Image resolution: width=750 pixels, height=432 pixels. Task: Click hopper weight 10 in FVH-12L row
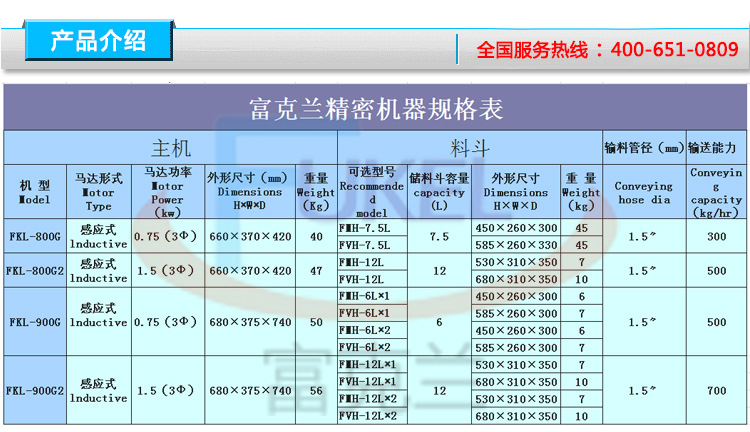click(582, 279)
